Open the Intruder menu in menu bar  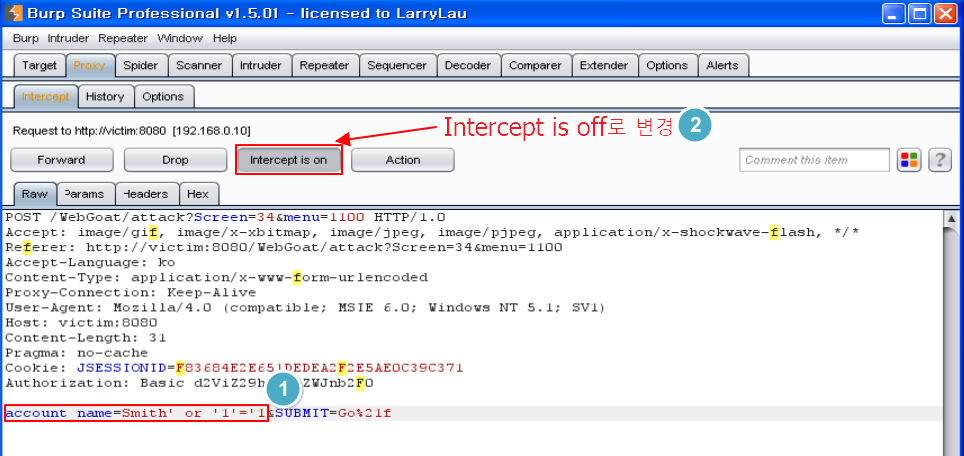point(68,38)
